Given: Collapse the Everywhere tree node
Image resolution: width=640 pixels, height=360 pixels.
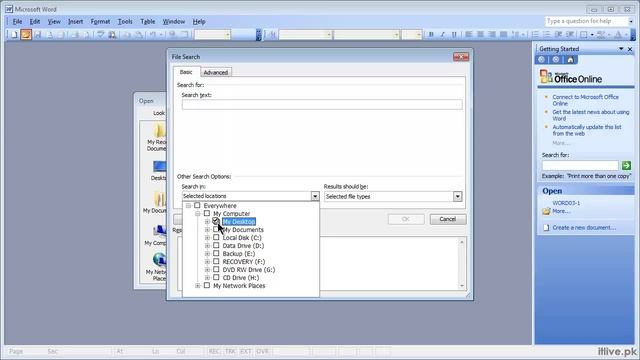Looking at the screenshot, I should [188, 205].
